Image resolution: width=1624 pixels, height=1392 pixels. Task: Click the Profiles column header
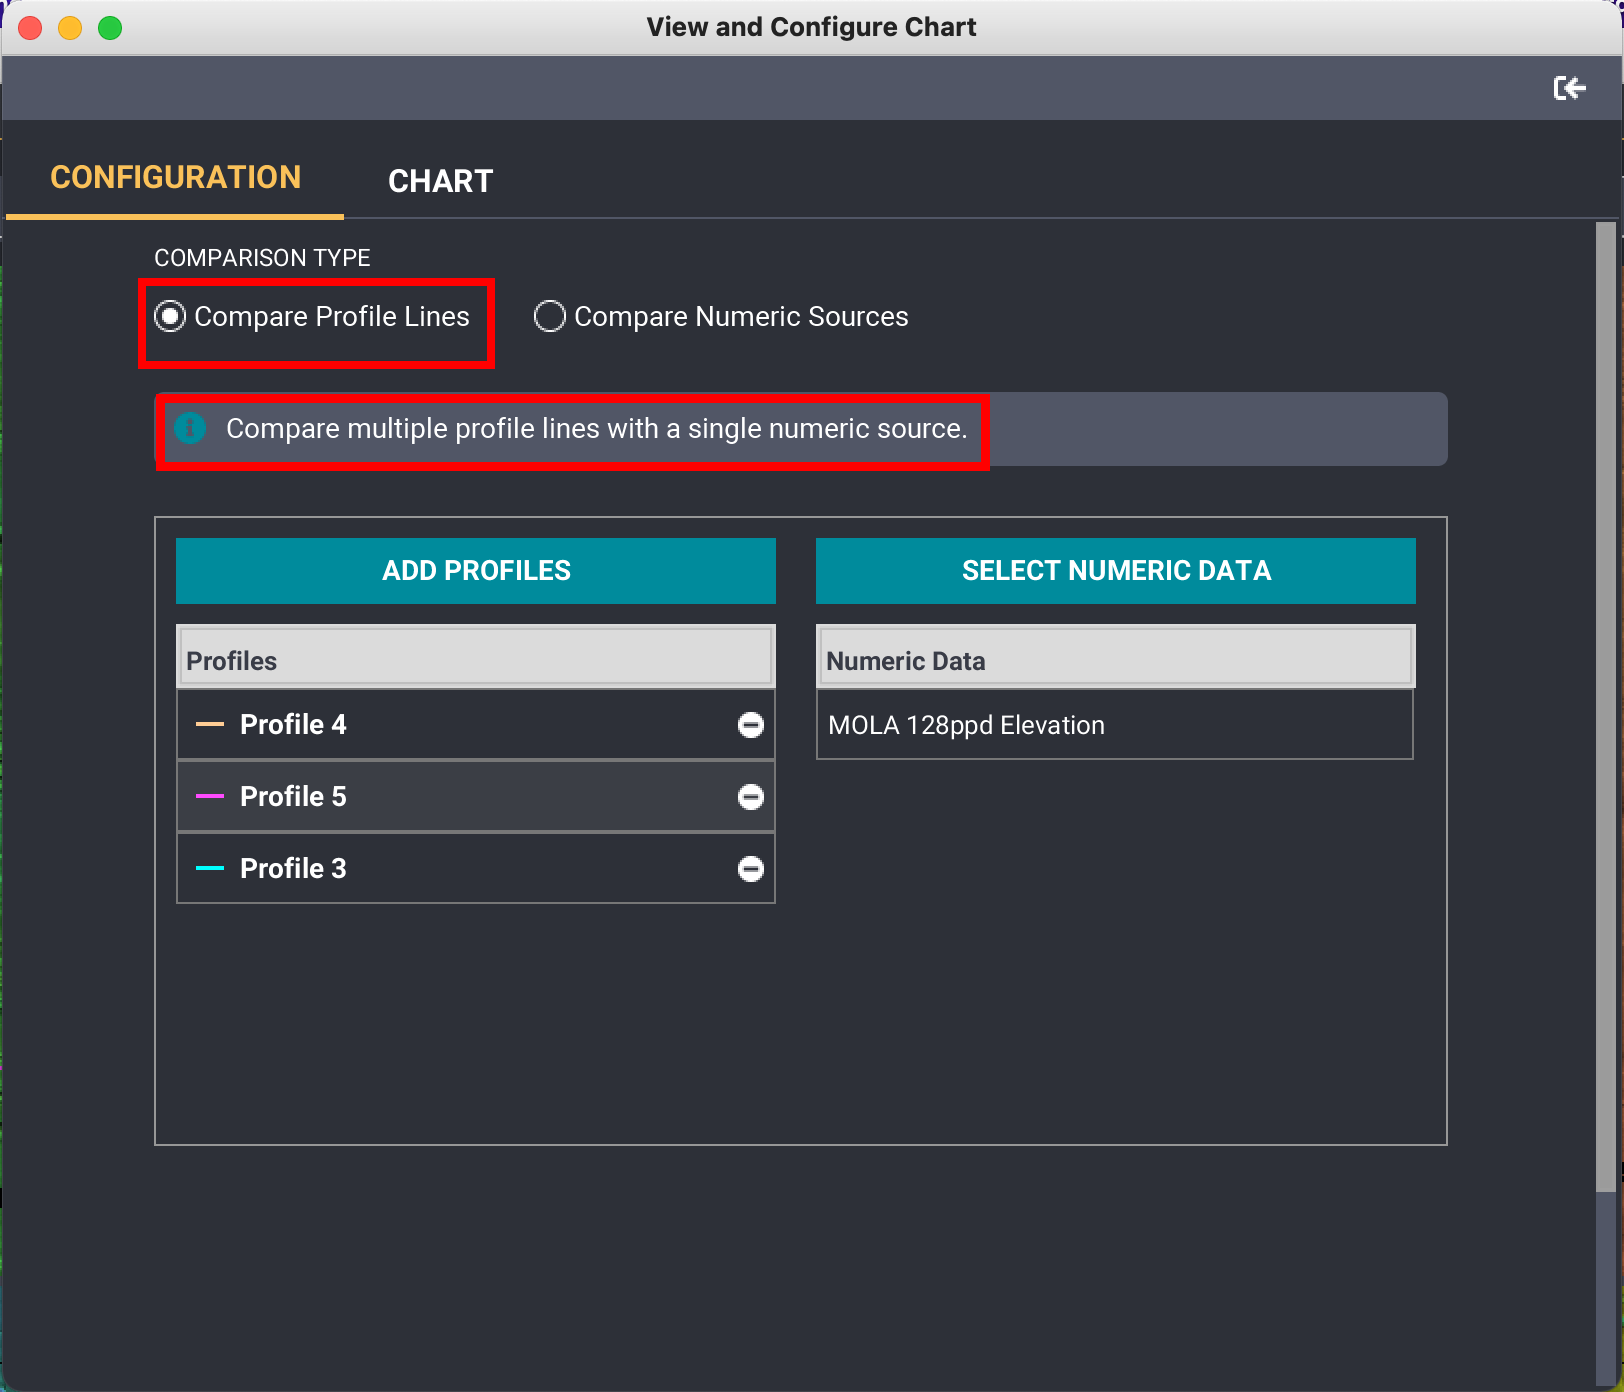point(476,658)
